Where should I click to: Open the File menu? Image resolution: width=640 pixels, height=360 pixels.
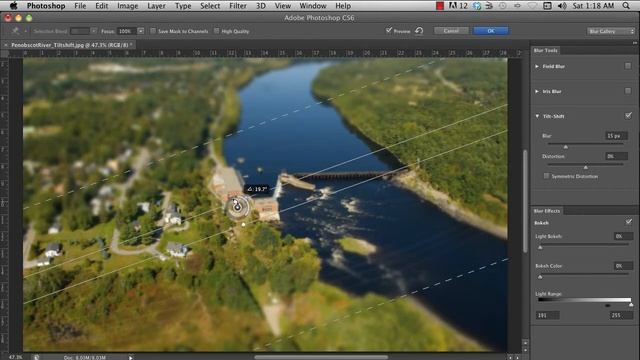(80, 6)
